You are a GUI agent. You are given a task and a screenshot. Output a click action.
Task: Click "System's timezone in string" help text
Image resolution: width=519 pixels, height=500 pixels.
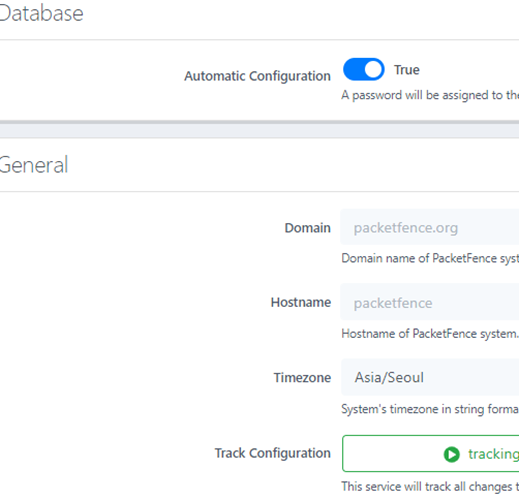click(x=430, y=409)
